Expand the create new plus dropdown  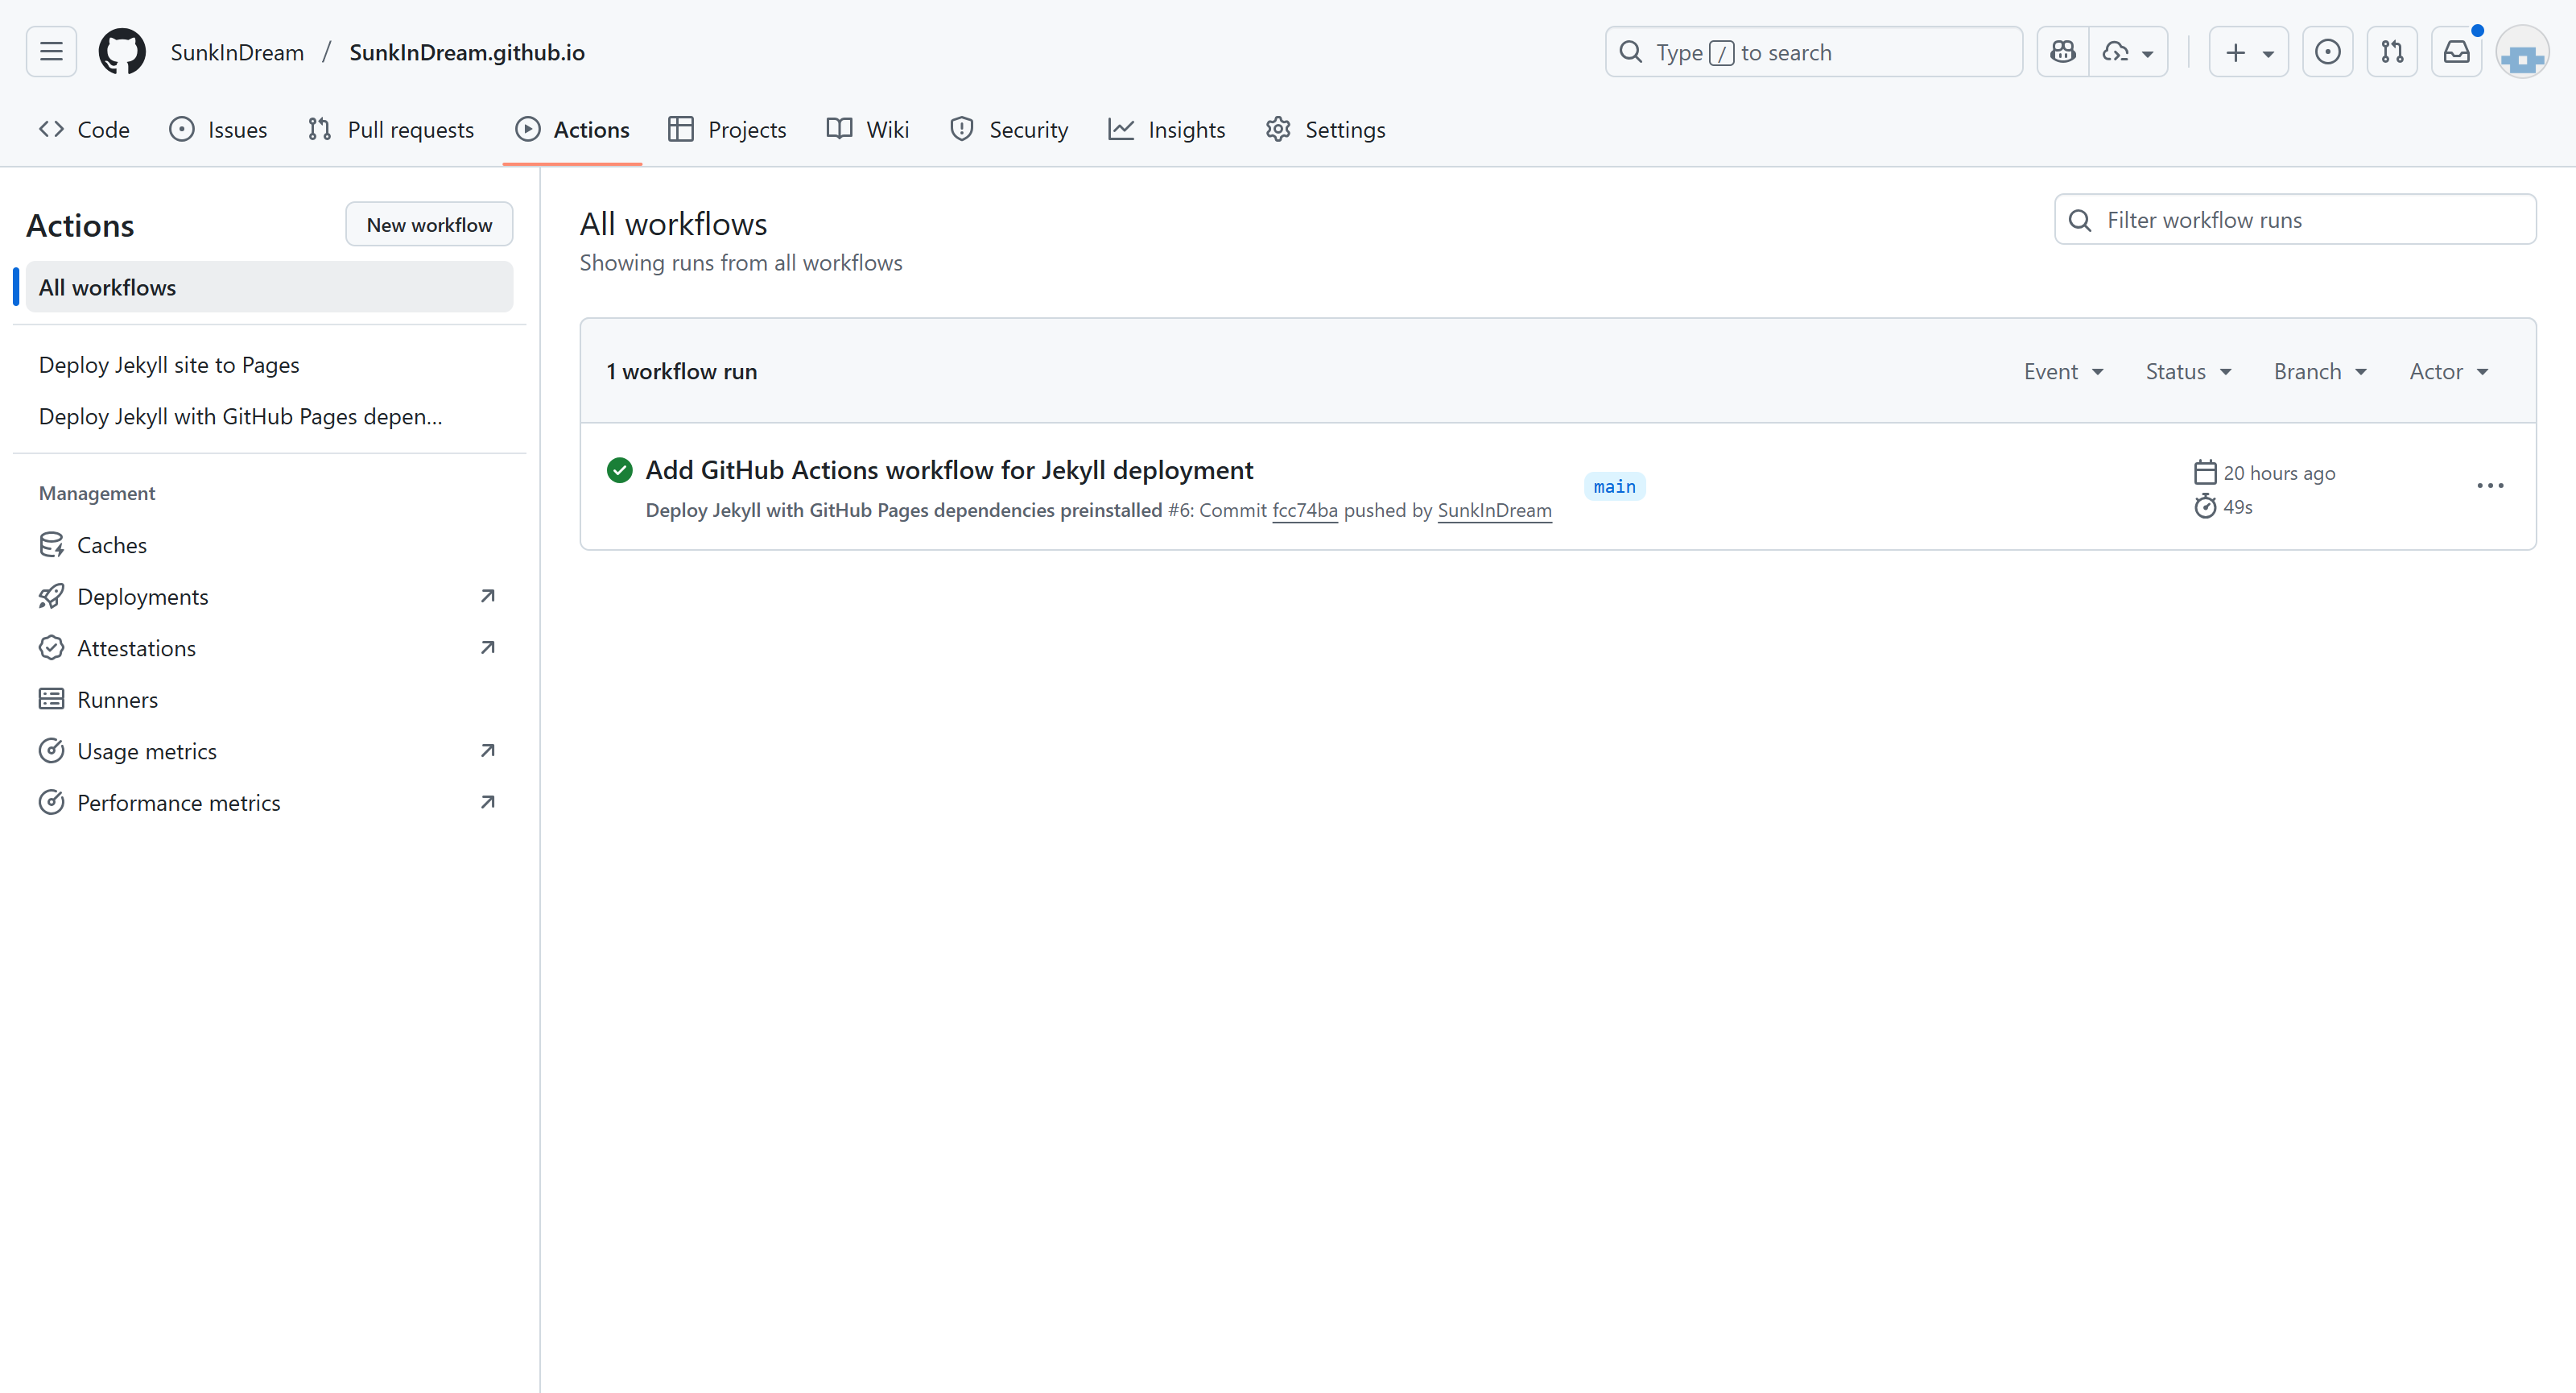(2248, 52)
